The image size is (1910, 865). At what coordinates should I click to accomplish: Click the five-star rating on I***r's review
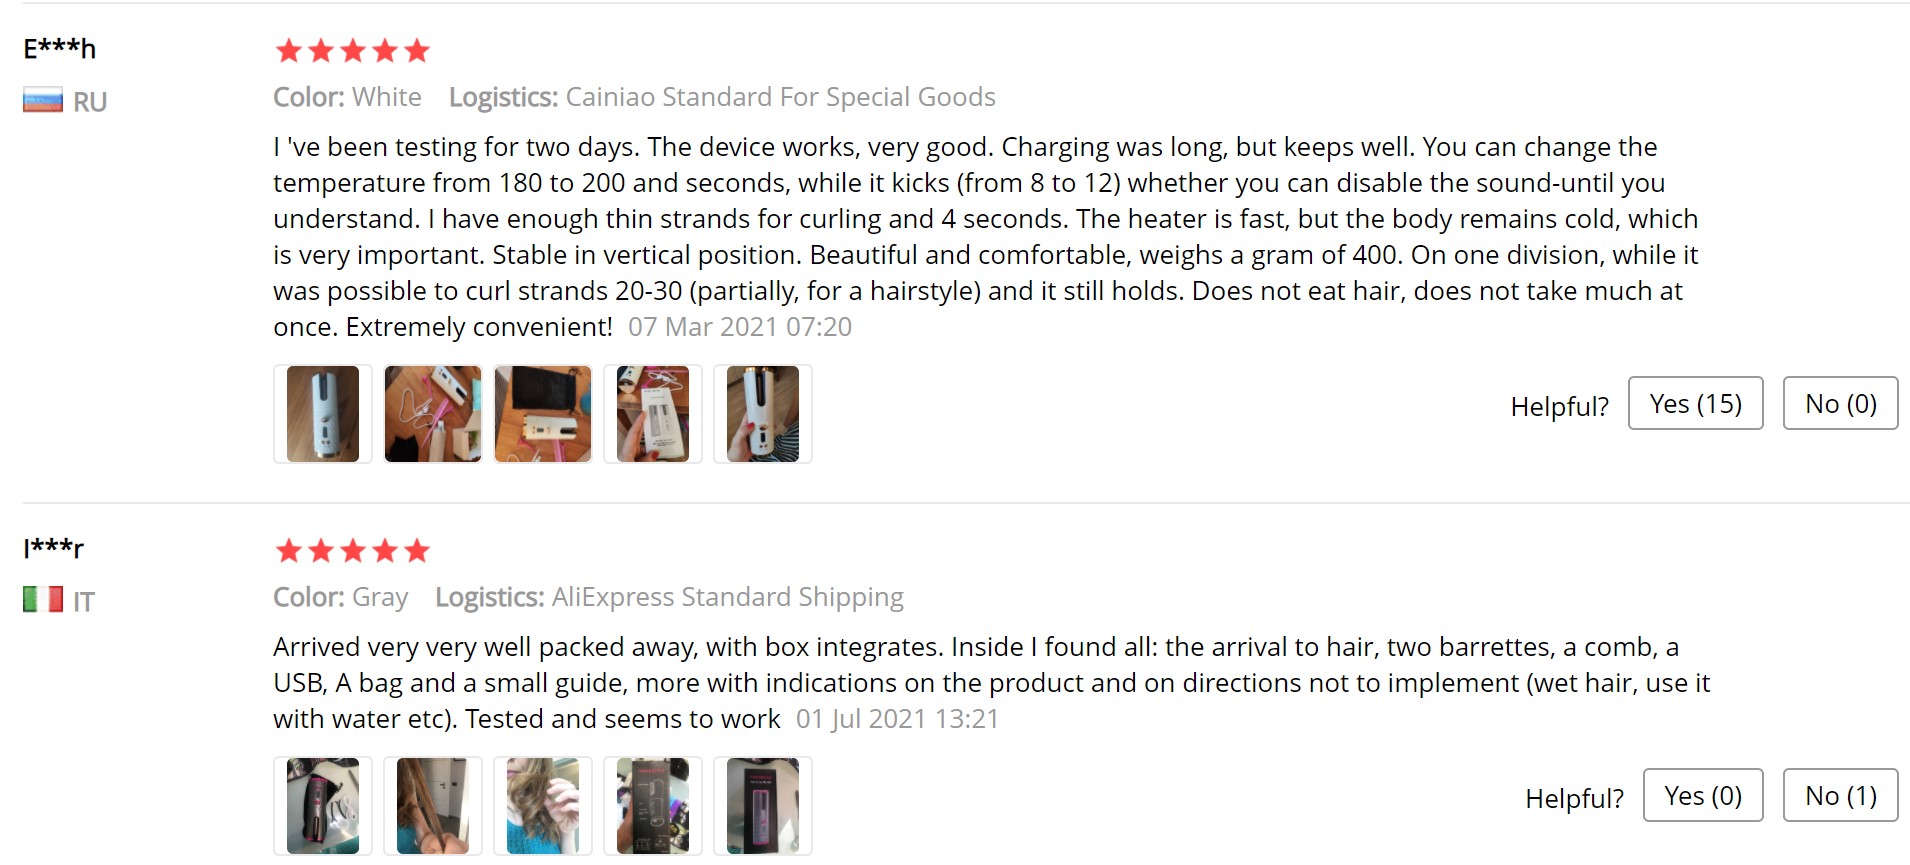coord(352,551)
